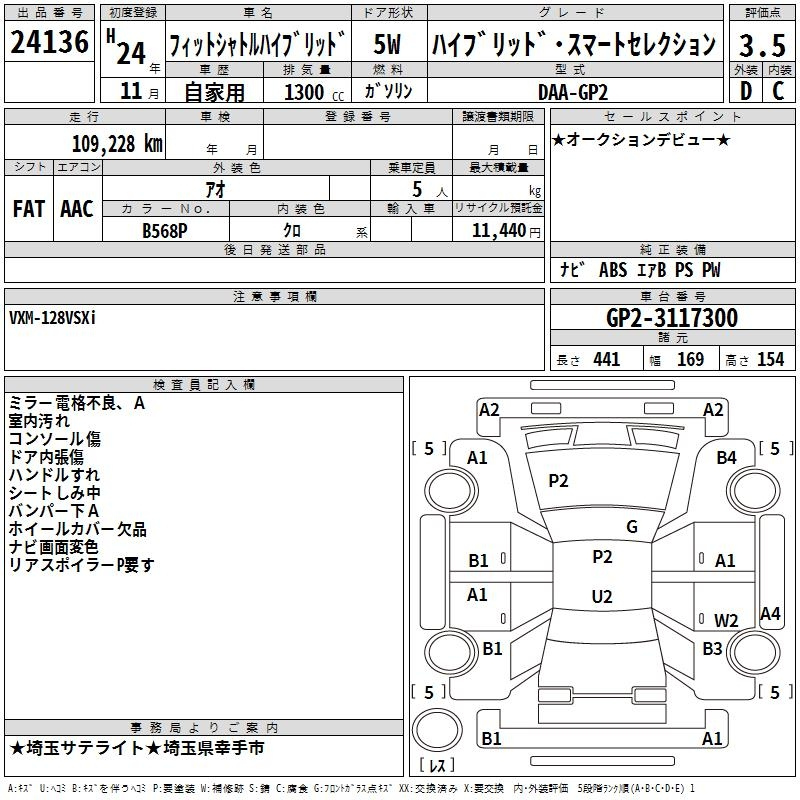The image size is (800, 800).
Task: Click the exterior grade D cell
Action: (x=745, y=90)
